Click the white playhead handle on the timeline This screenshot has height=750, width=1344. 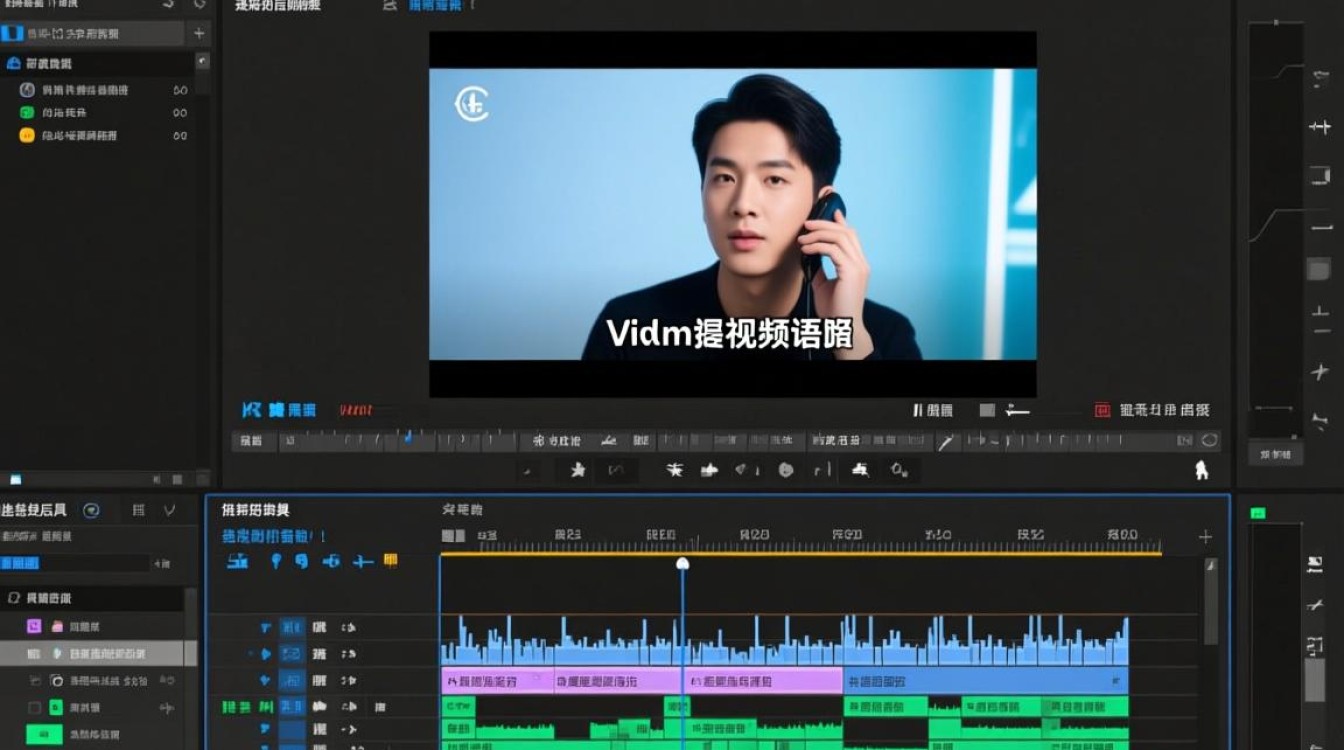683,563
